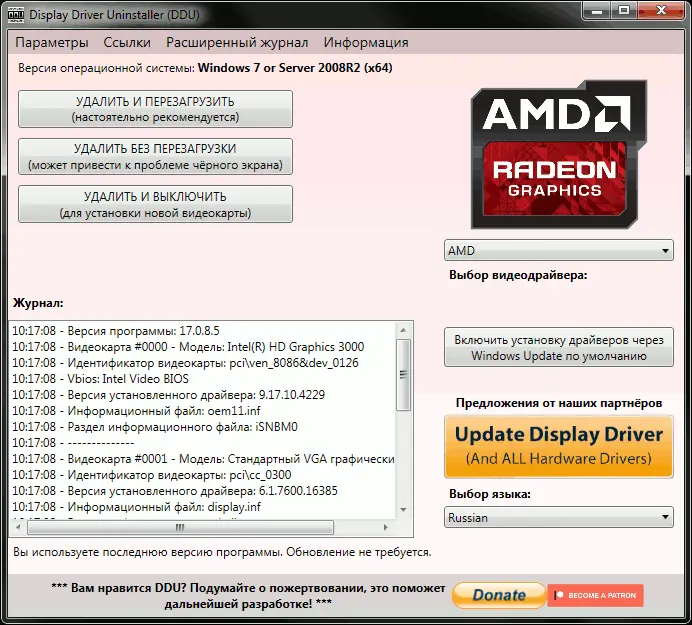Select log line with section iSNBM0

155,427
